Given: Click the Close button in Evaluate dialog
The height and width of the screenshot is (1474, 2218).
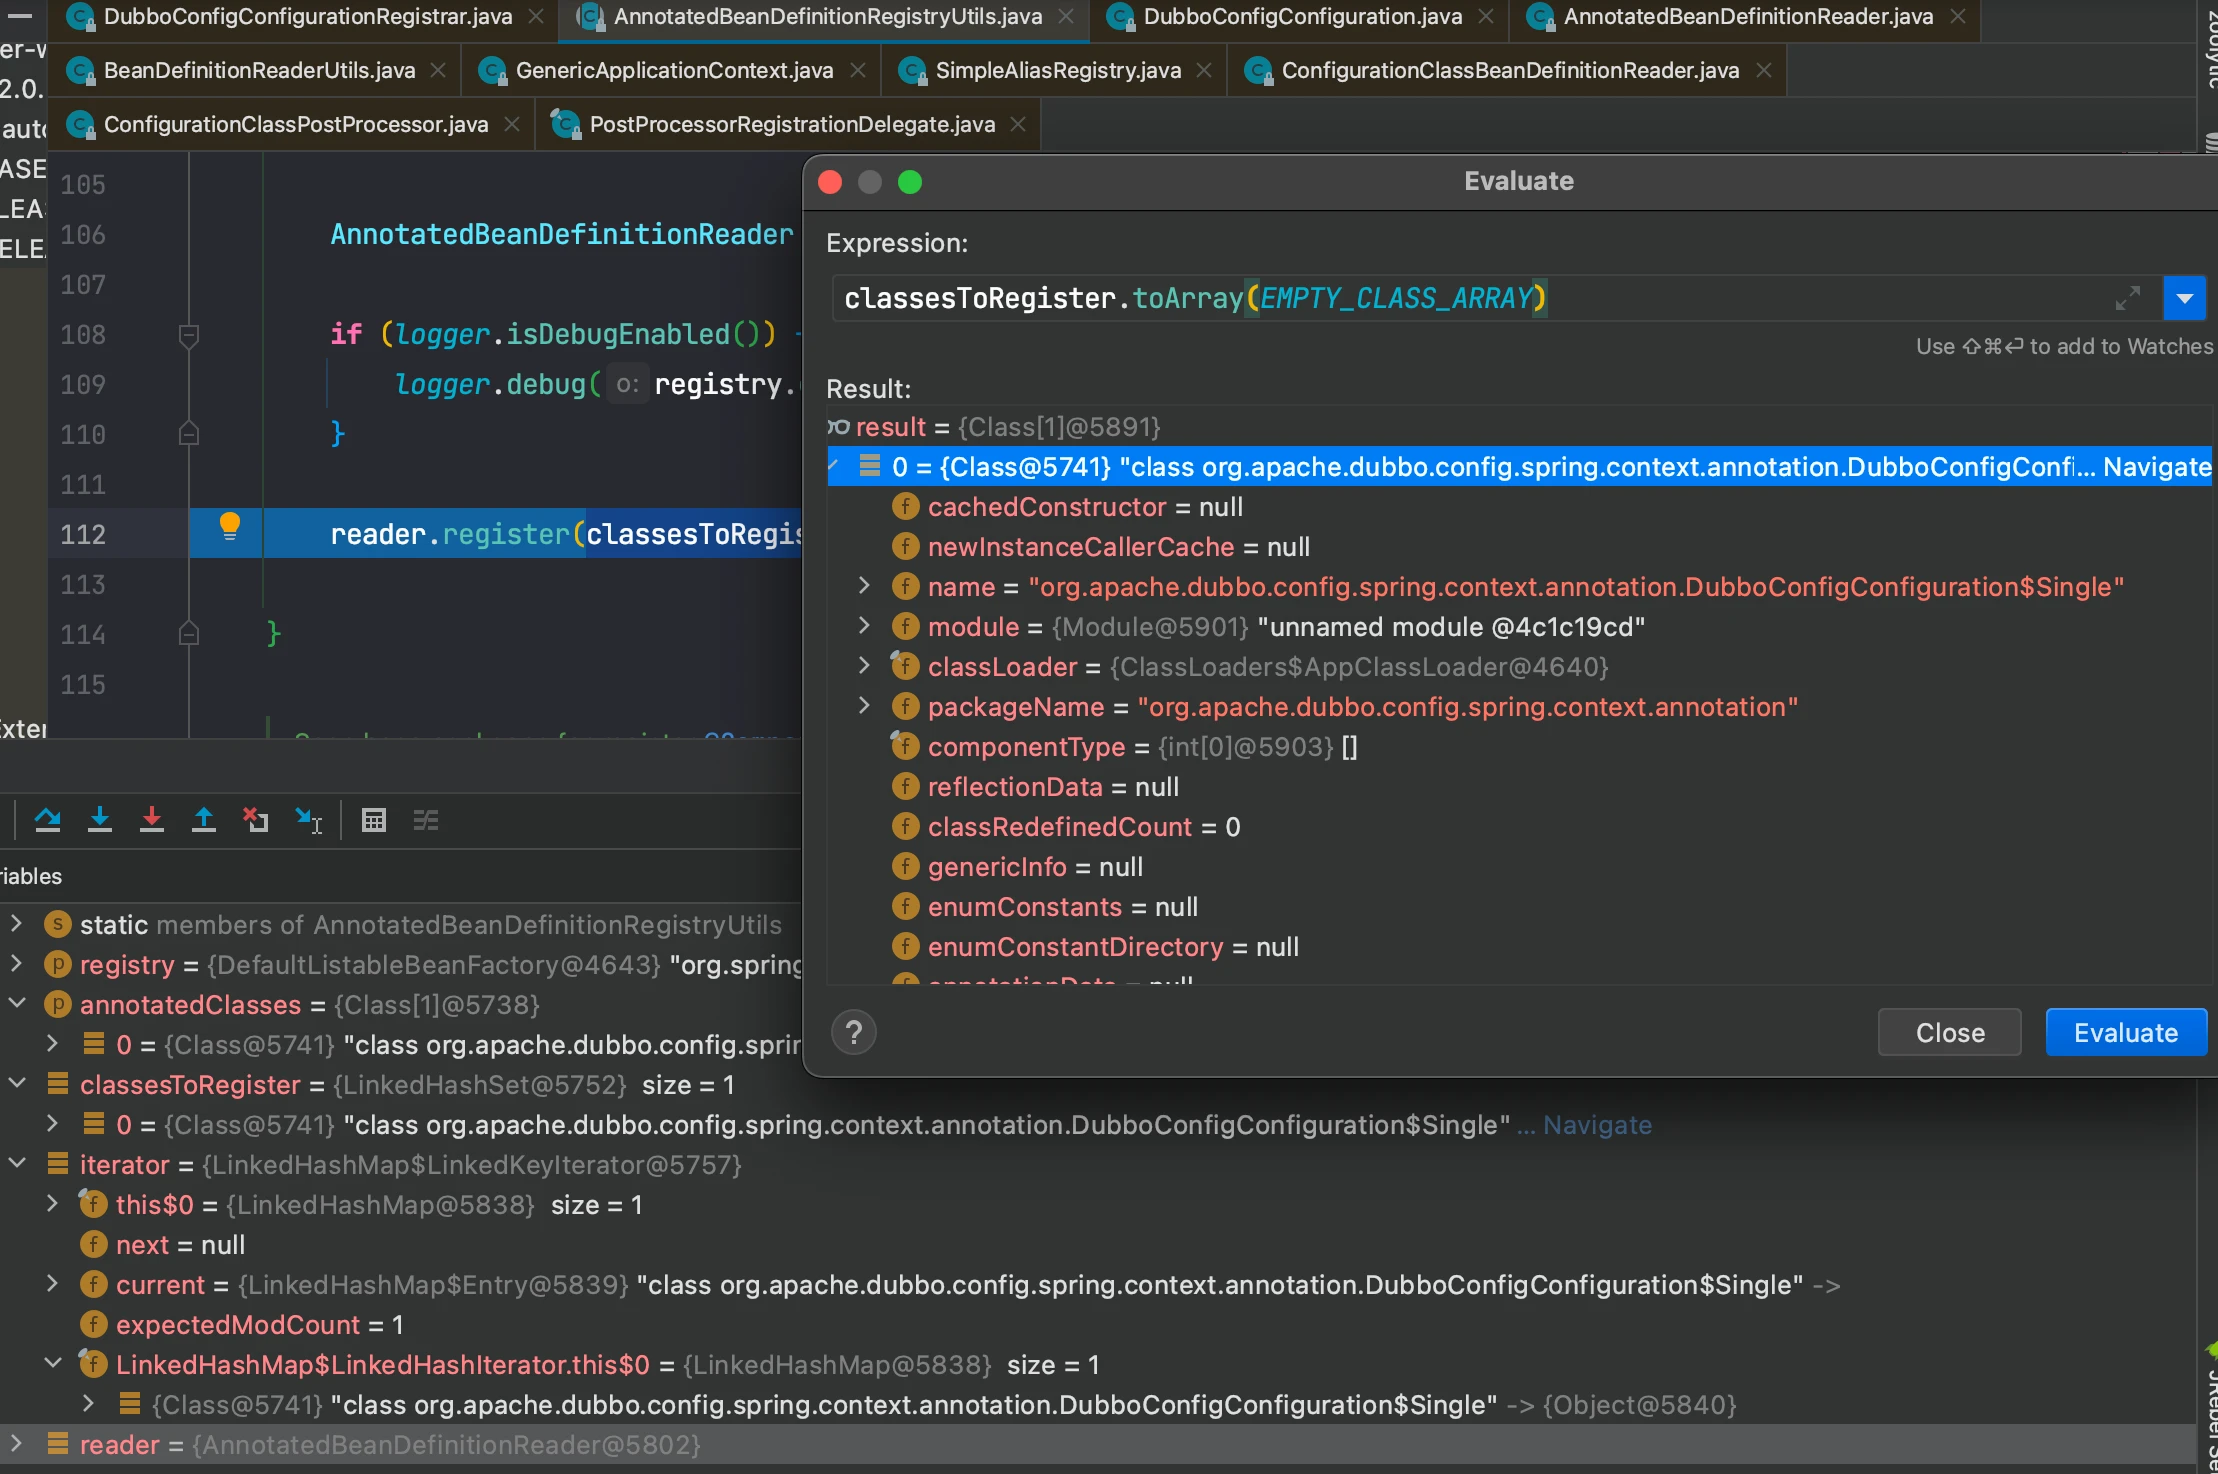Looking at the screenshot, I should [1950, 1032].
